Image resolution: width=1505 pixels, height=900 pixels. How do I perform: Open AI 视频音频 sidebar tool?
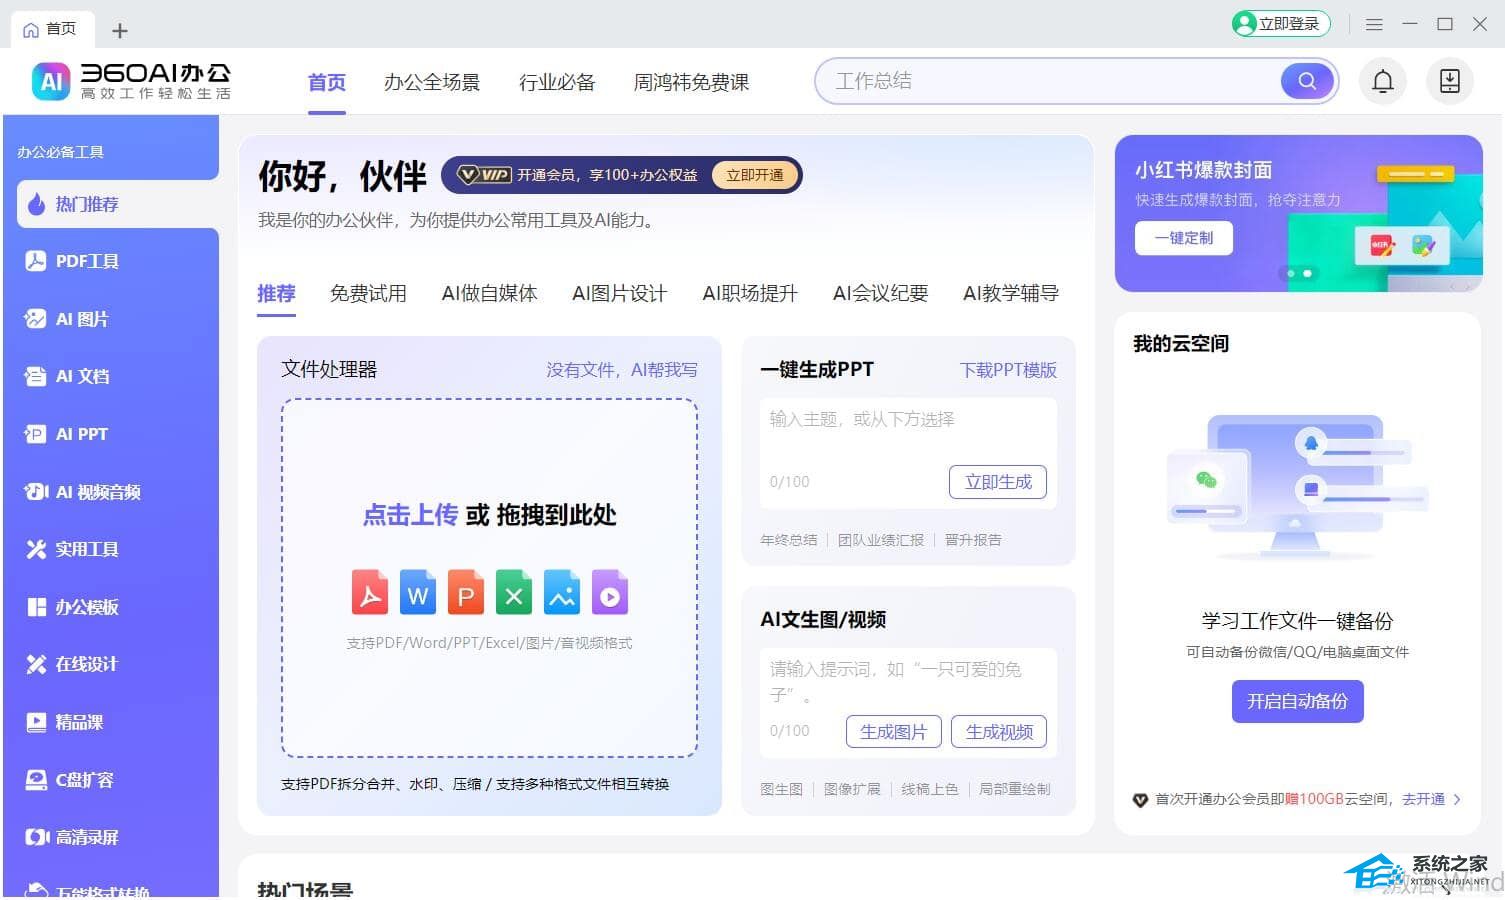[x=97, y=492]
